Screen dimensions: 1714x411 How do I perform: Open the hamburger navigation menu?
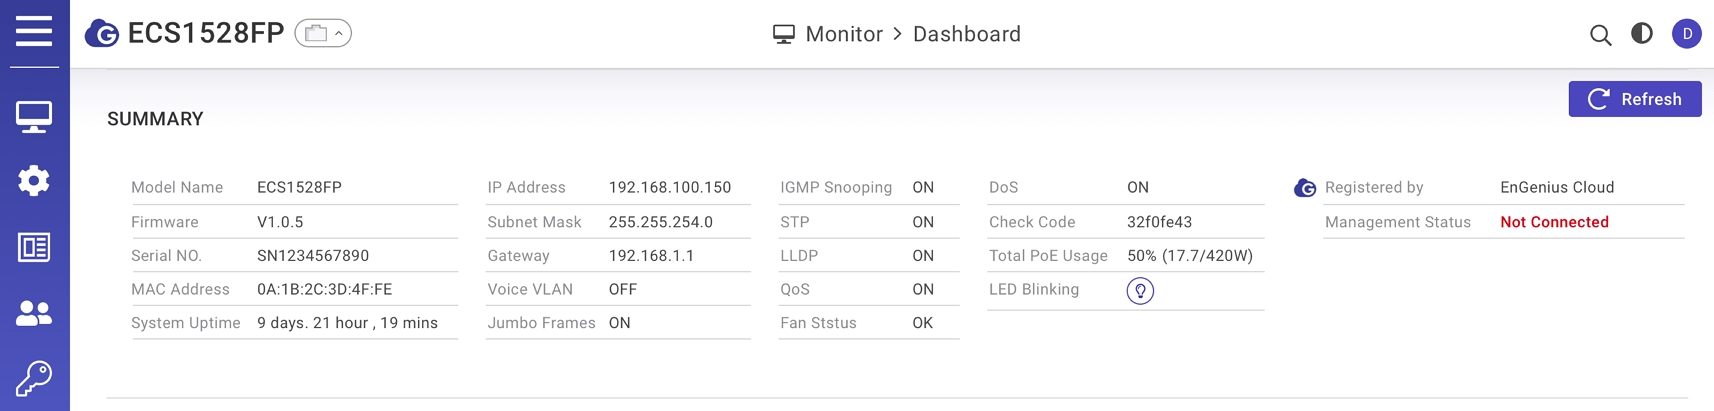[34, 31]
